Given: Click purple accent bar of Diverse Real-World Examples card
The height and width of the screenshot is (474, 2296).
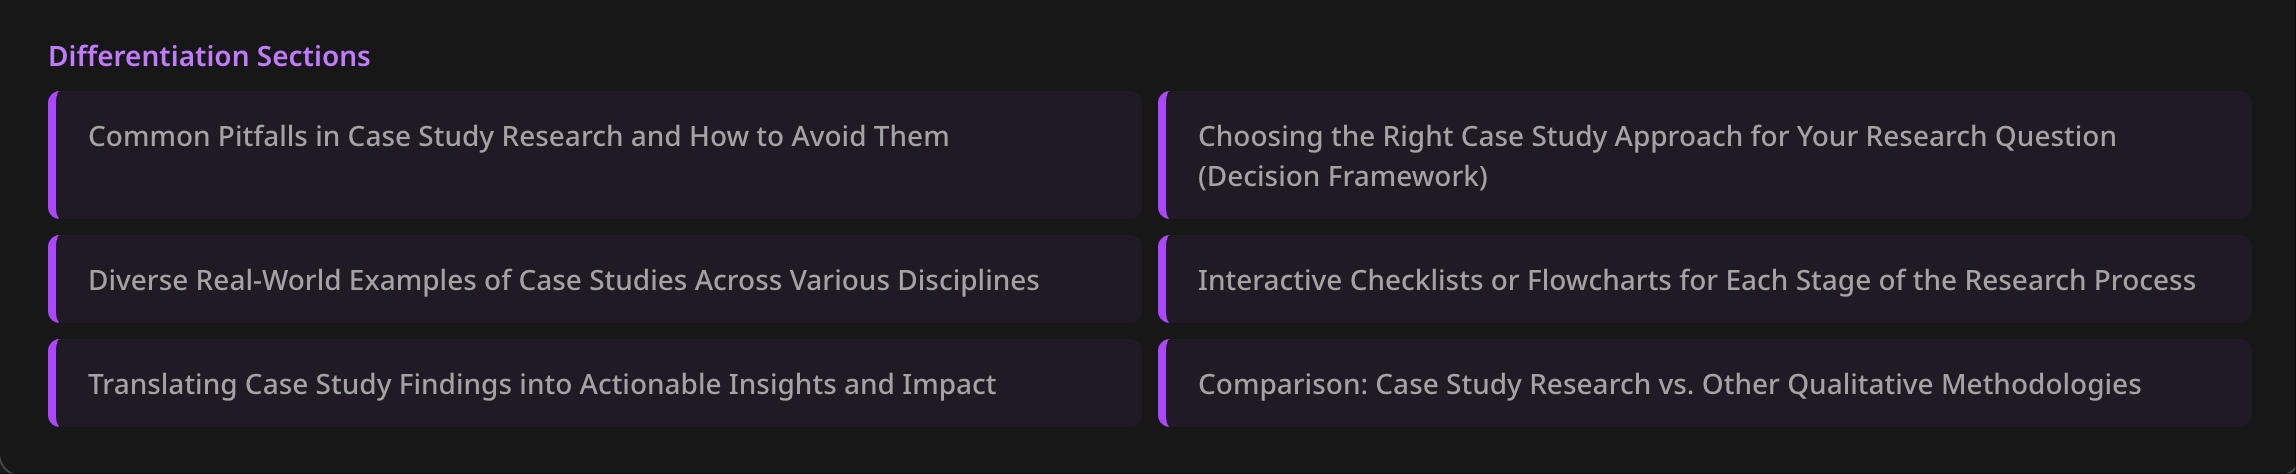Looking at the screenshot, I should click(52, 279).
